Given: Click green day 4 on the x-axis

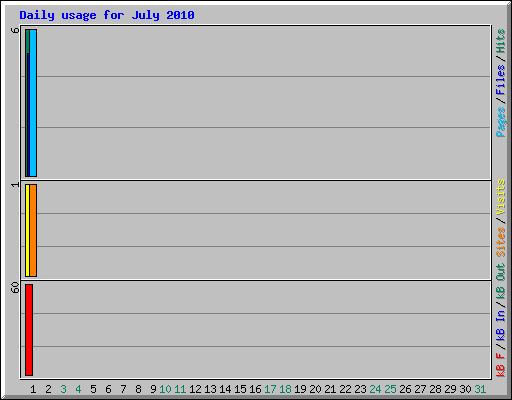Looking at the screenshot, I should (x=78, y=389).
